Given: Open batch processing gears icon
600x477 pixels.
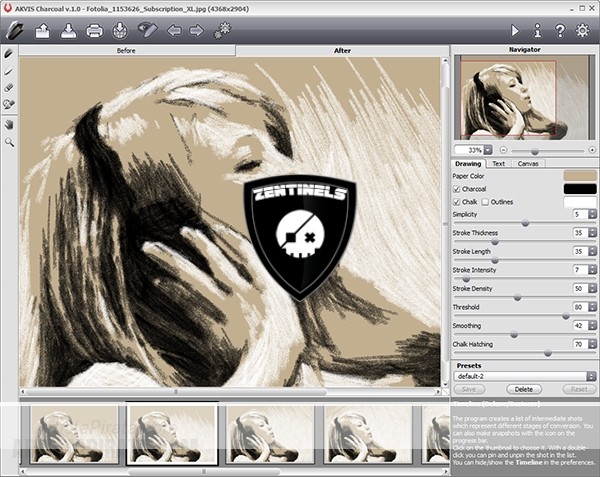Looking at the screenshot, I should point(222,30).
